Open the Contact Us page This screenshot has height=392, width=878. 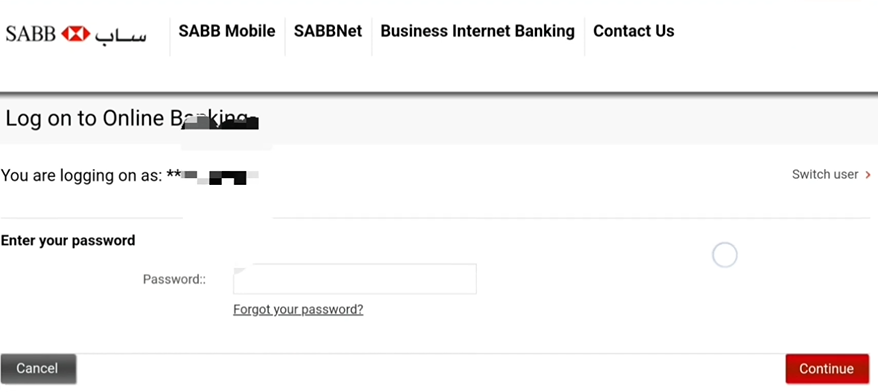click(x=633, y=31)
